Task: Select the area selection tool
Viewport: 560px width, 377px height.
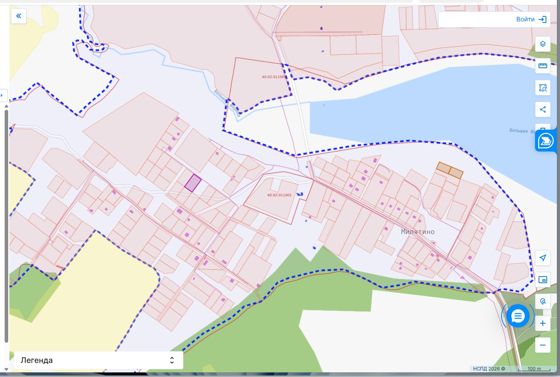Action: [542, 88]
